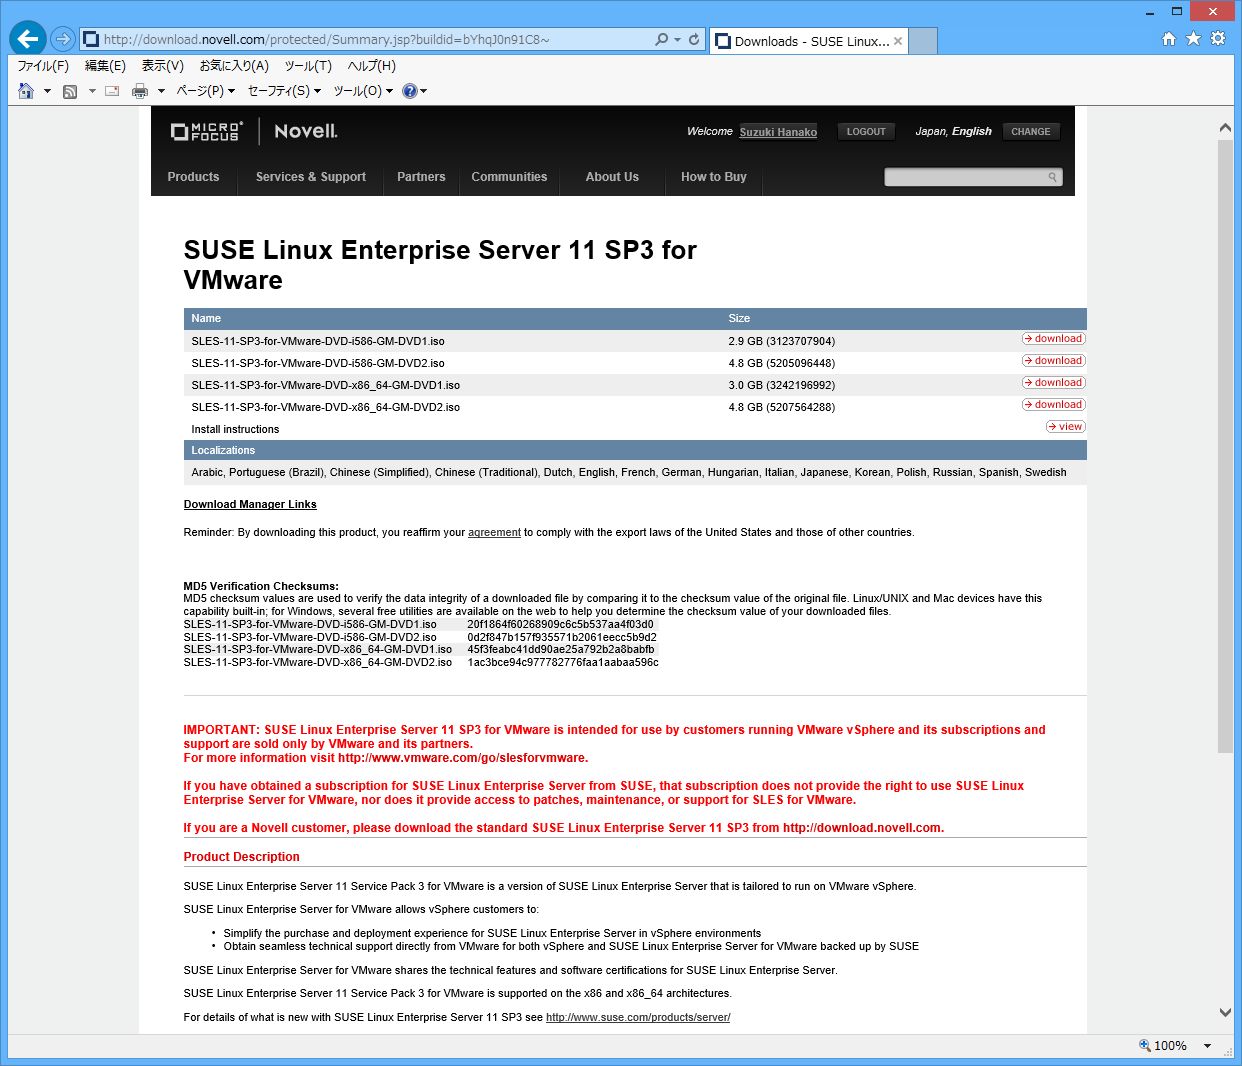Open the Products navigation item
The height and width of the screenshot is (1066, 1242).
click(x=193, y=177)
